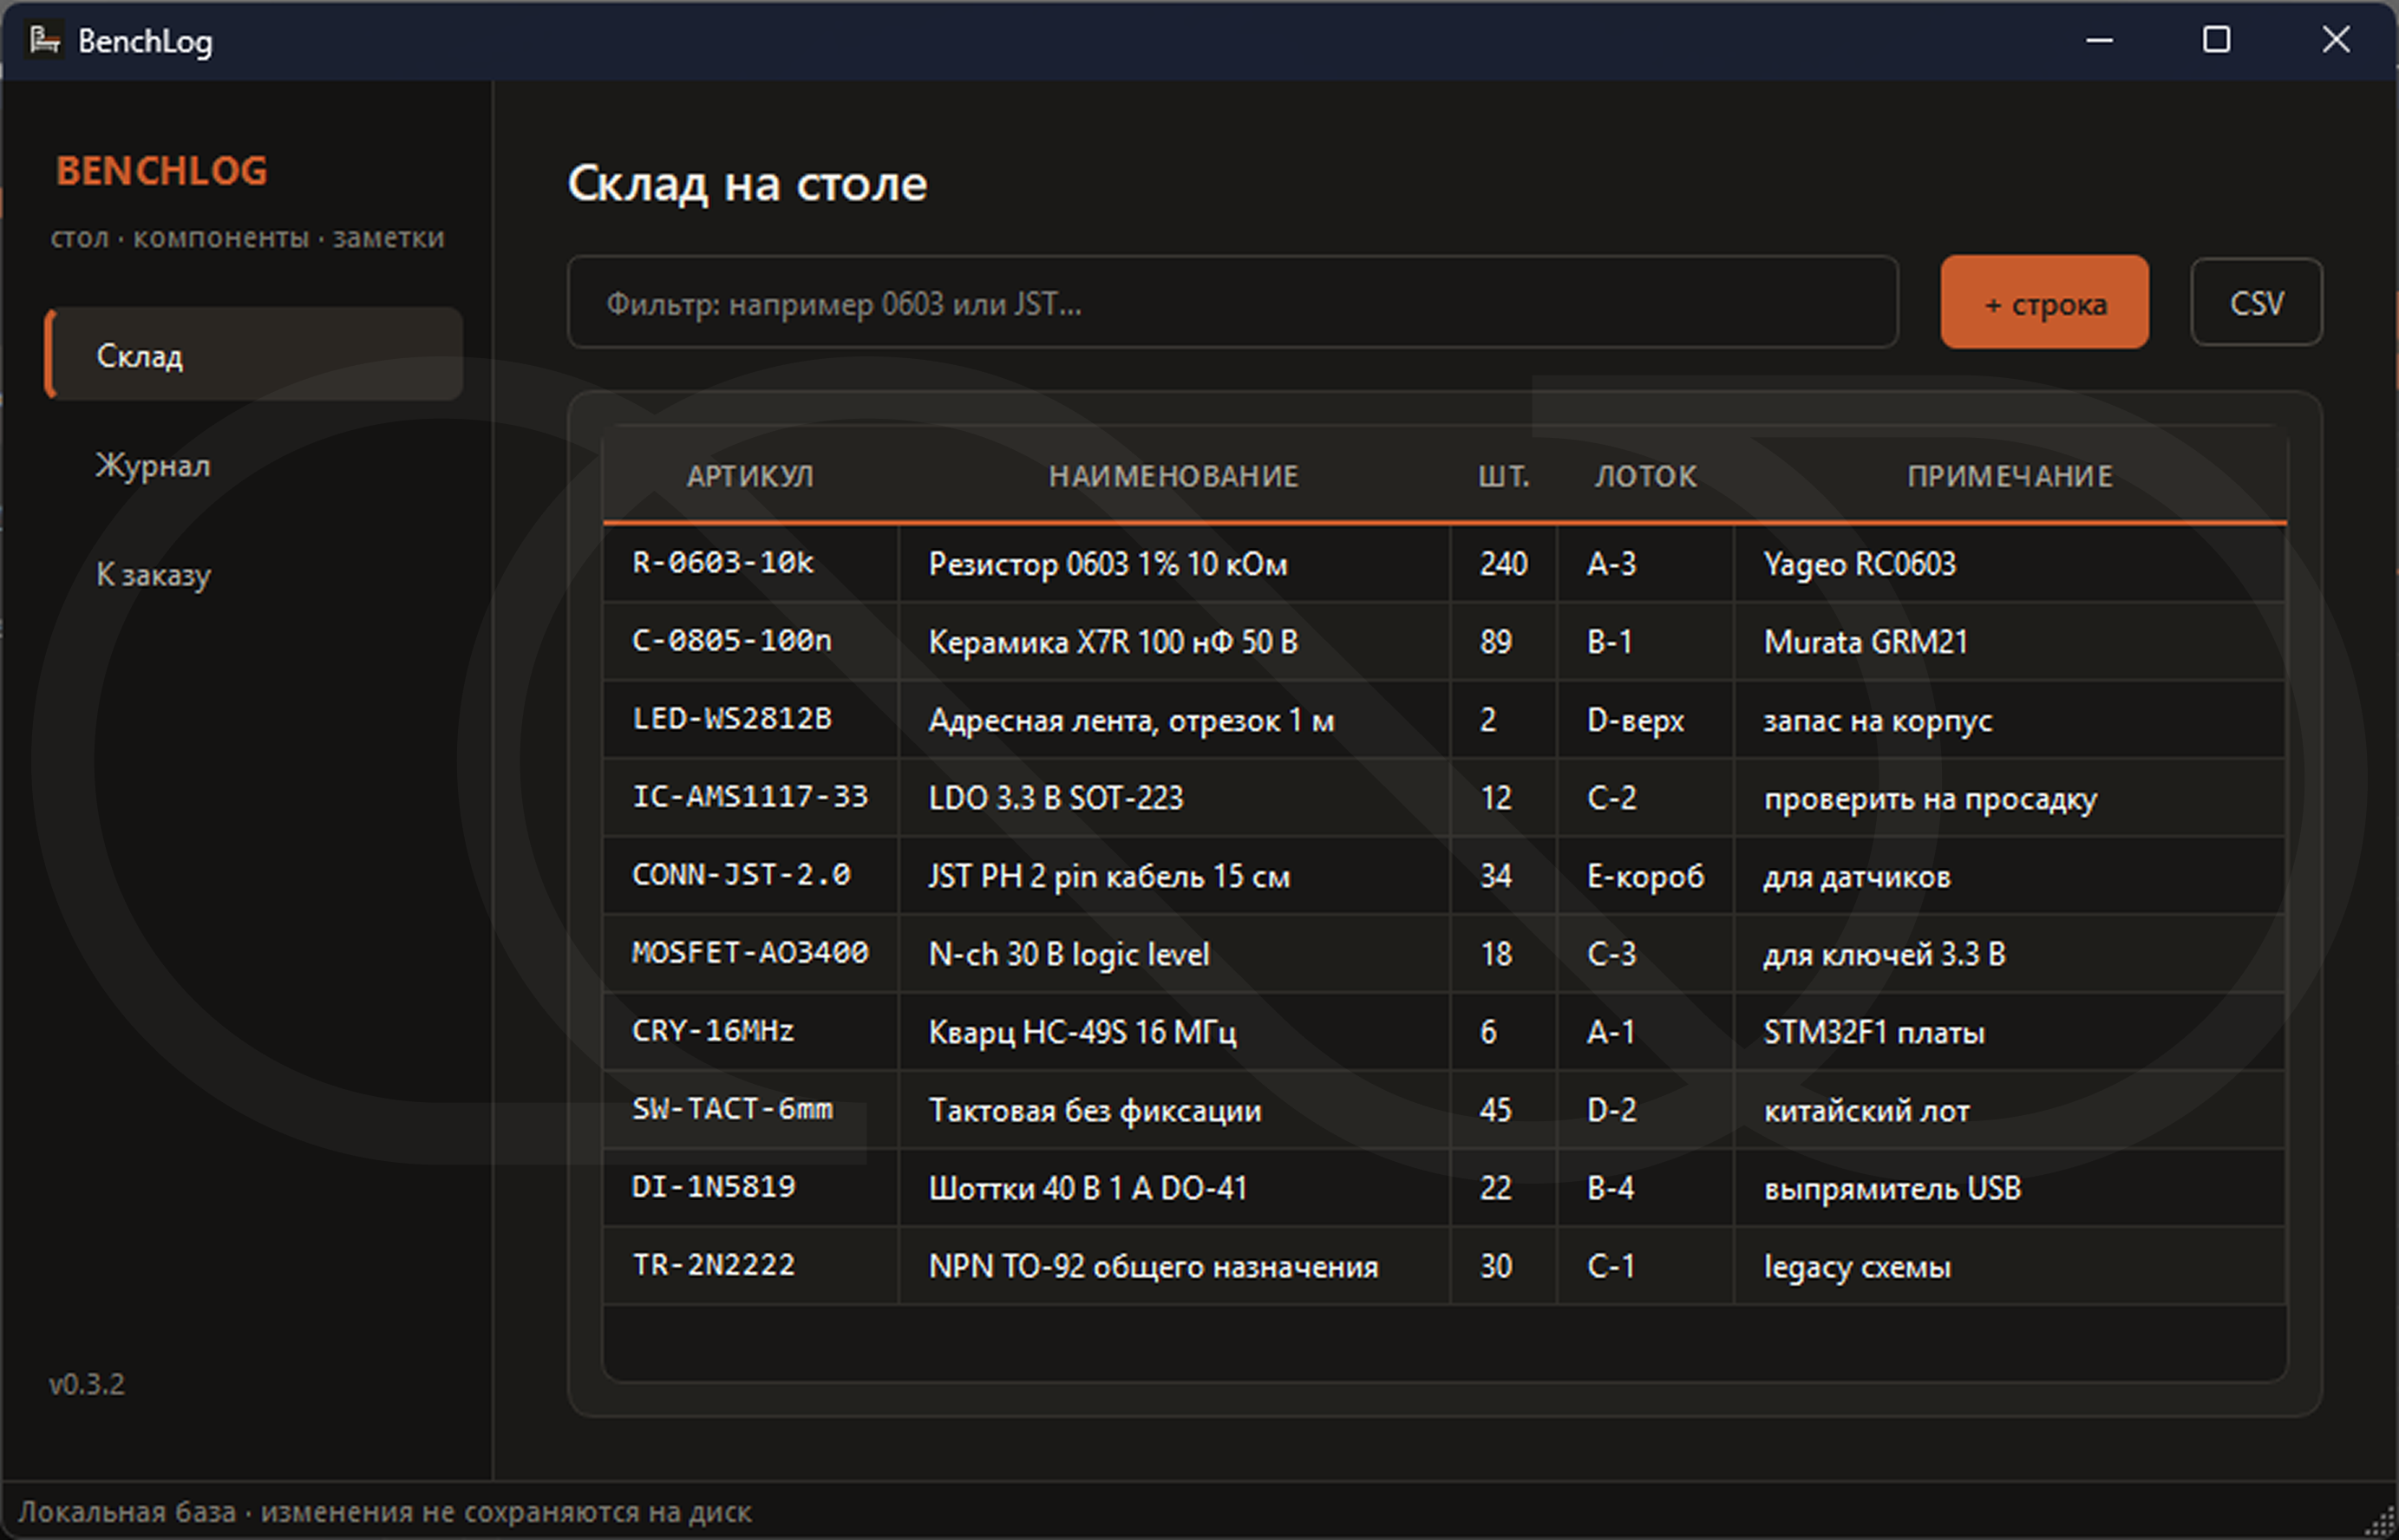Export the table with CSV button

2255,303
